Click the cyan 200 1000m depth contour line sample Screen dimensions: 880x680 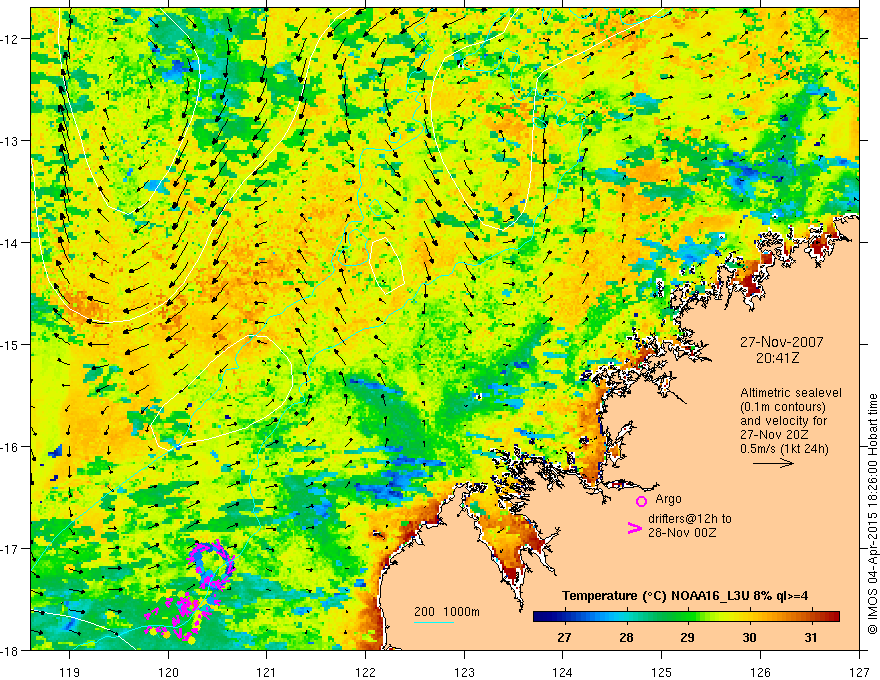[x=434, y=622]
